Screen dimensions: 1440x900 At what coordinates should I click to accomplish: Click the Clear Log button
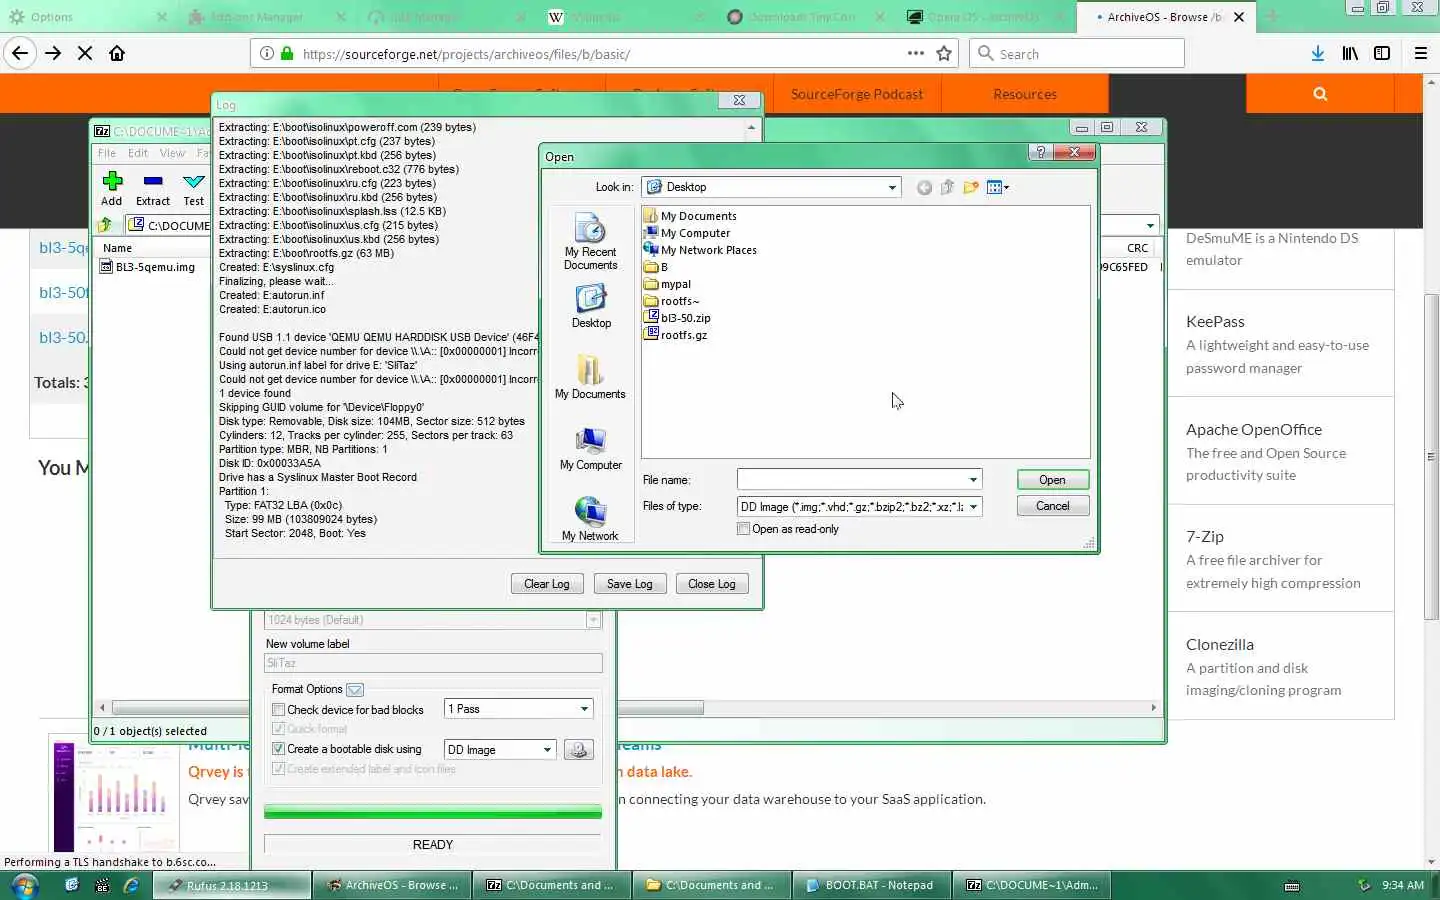pyautogui.click(x=547, y=584)
